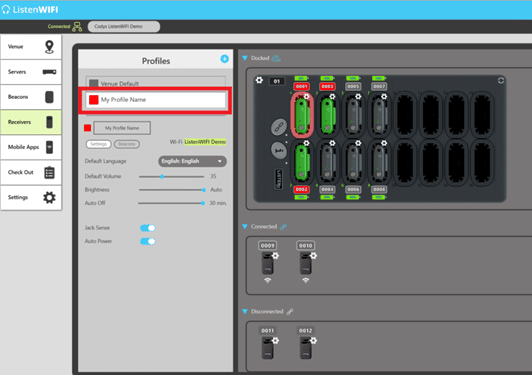532x375 pixels.
Task: Click the 0007 receiver label
Action: click(379, 87)
